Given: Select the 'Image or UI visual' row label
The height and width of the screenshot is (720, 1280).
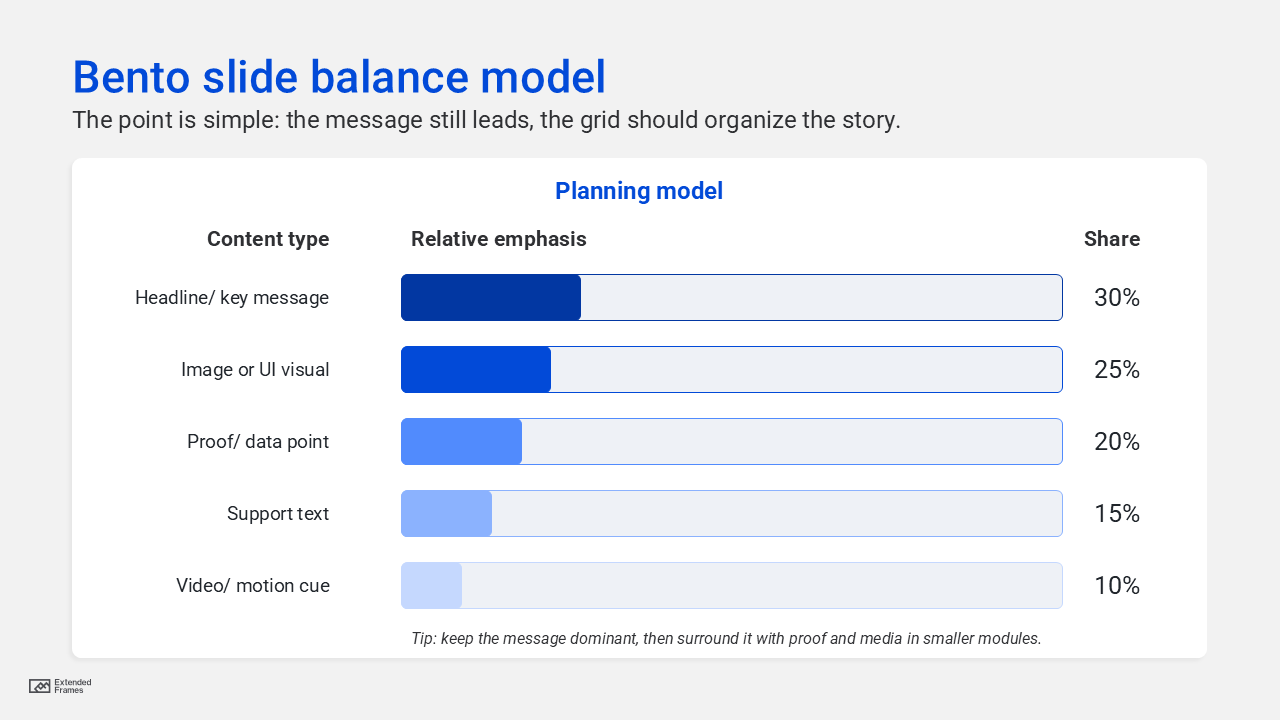Looking at the screenshot, I should click(255, 370).
